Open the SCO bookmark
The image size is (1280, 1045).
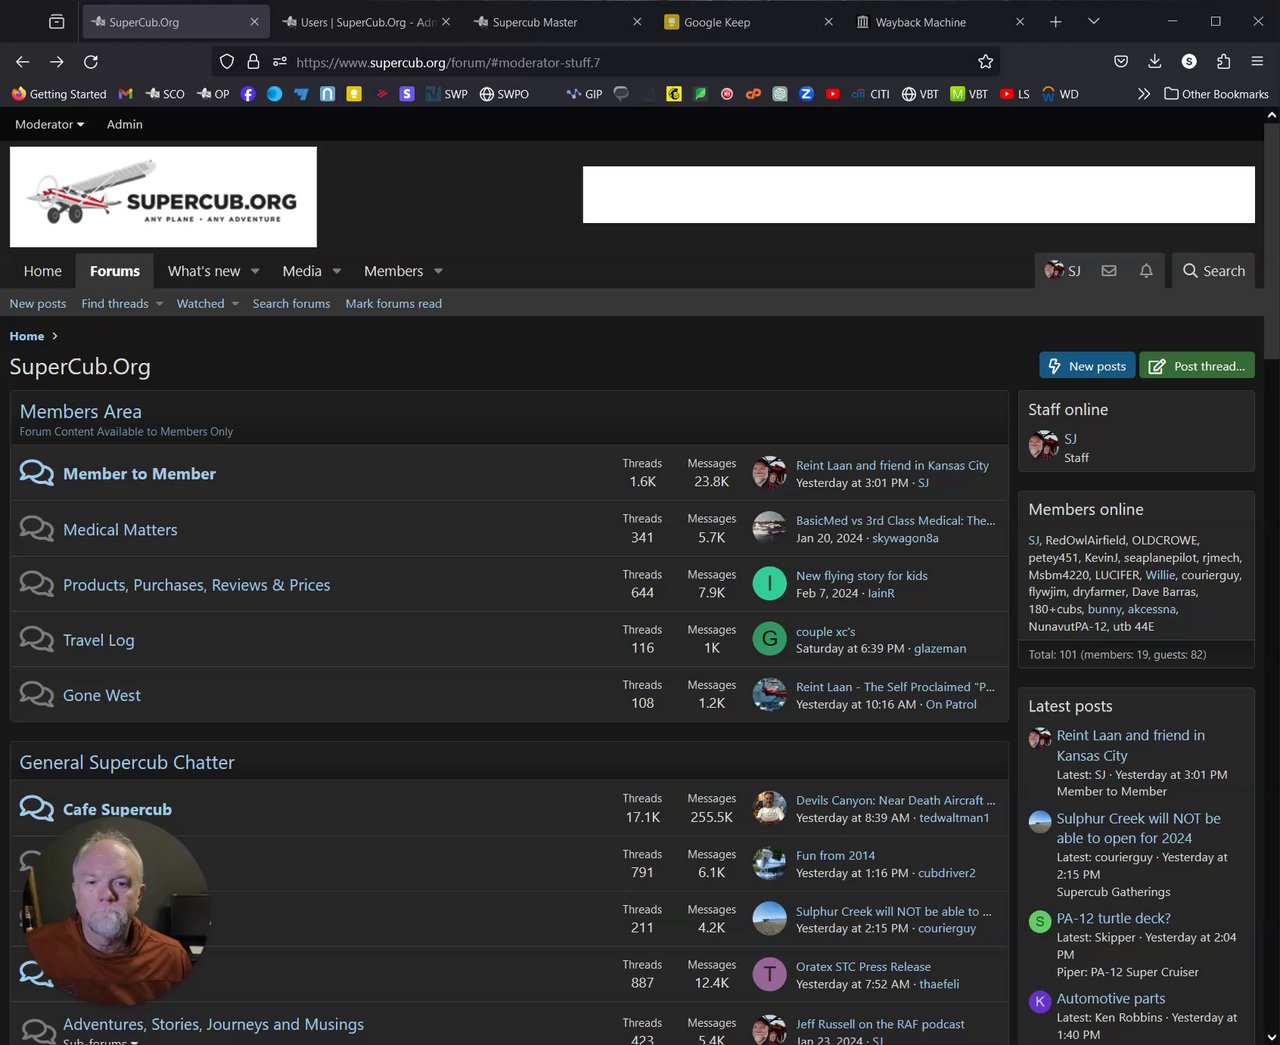pos(165,94)
